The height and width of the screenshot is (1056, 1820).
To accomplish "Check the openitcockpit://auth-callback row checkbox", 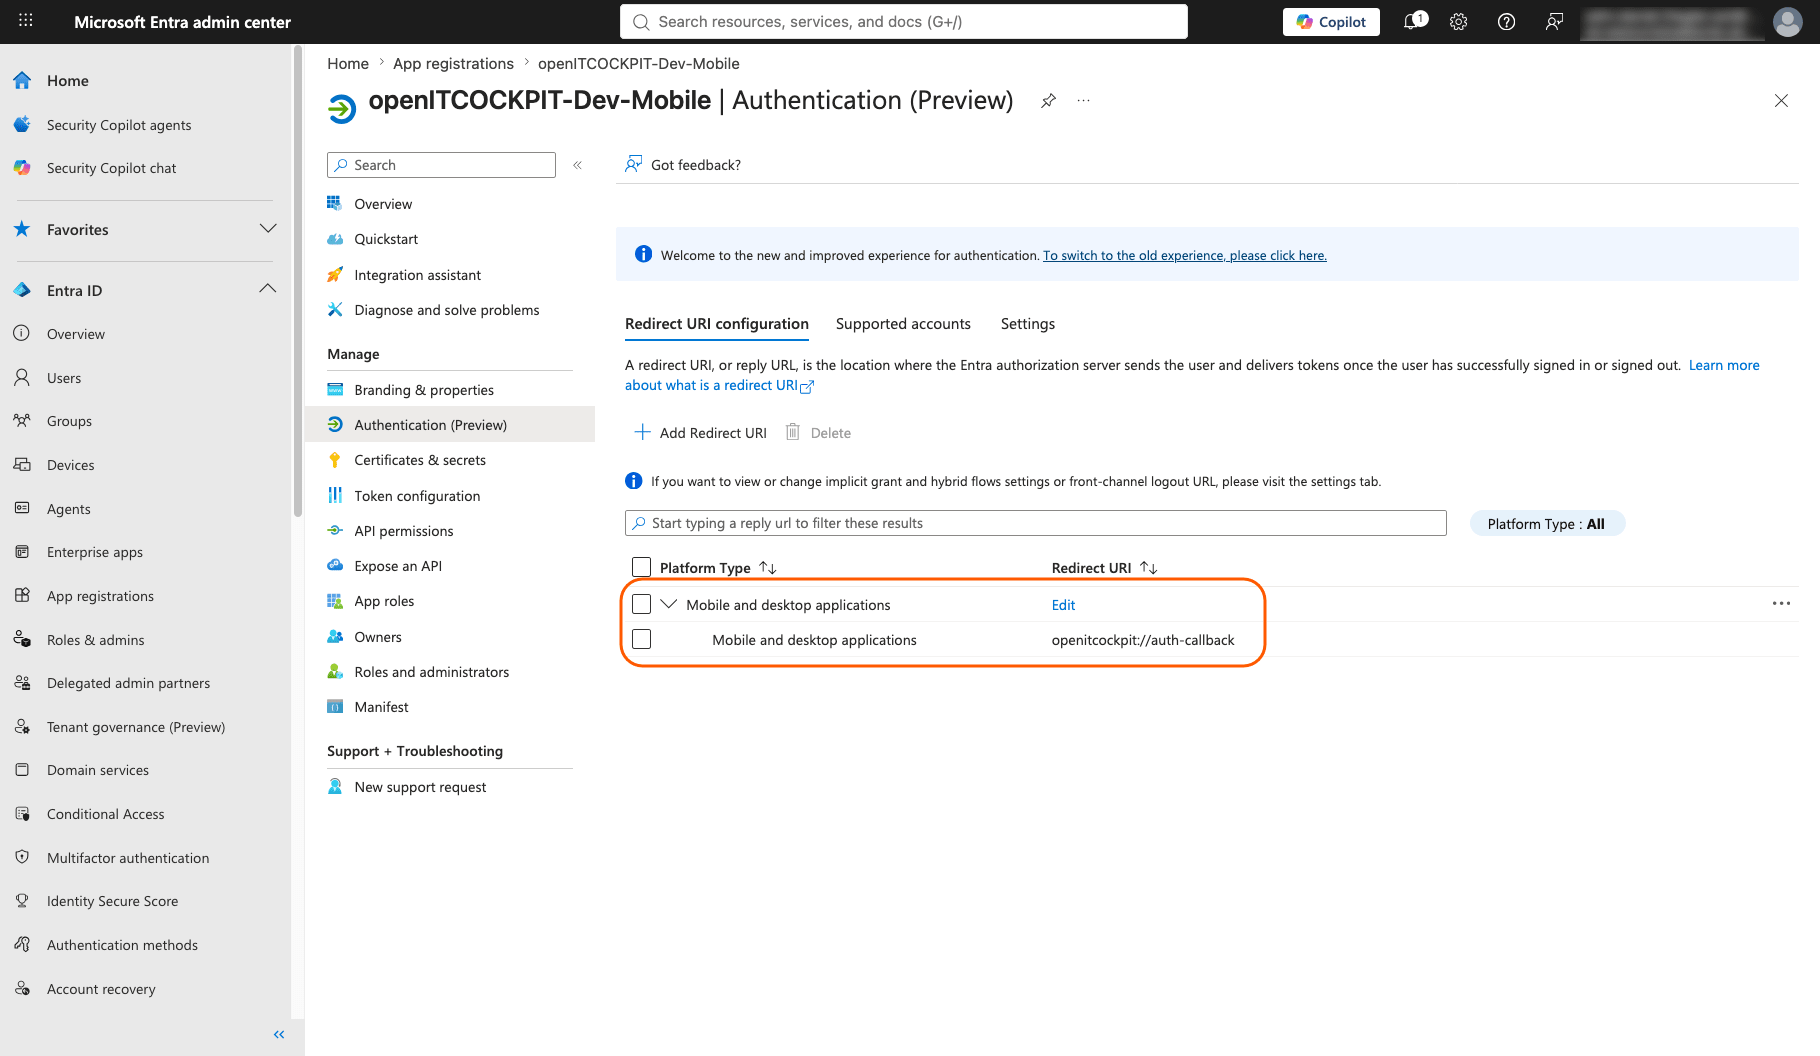I will 642,639.
